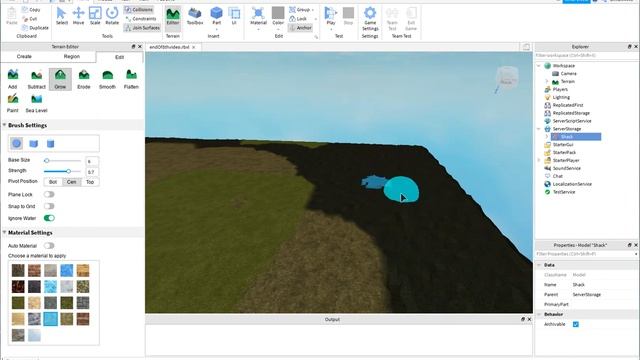640x360 pixels.
Task: Activate the Rotate tool
Action: coord(112,16)
